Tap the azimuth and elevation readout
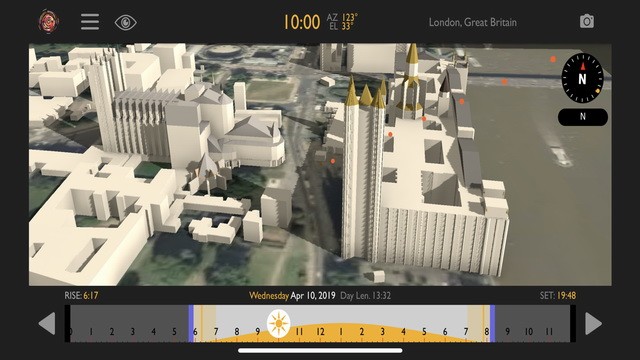 342,22
